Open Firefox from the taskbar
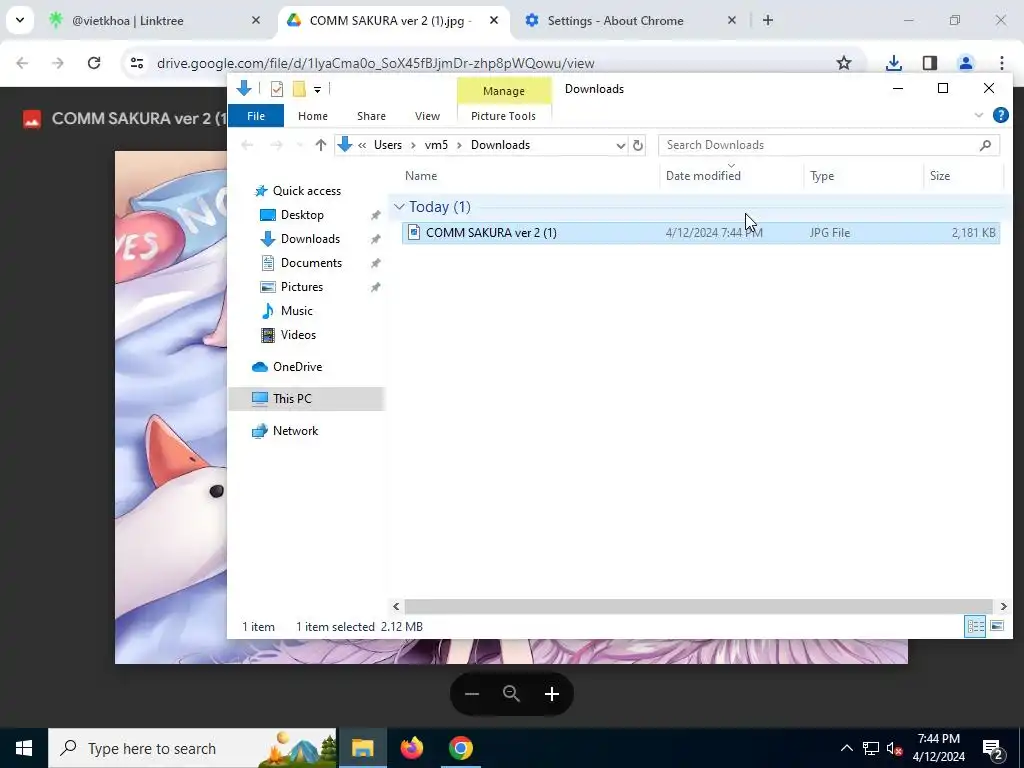1024x768 pixels. [x=412, y=748]
